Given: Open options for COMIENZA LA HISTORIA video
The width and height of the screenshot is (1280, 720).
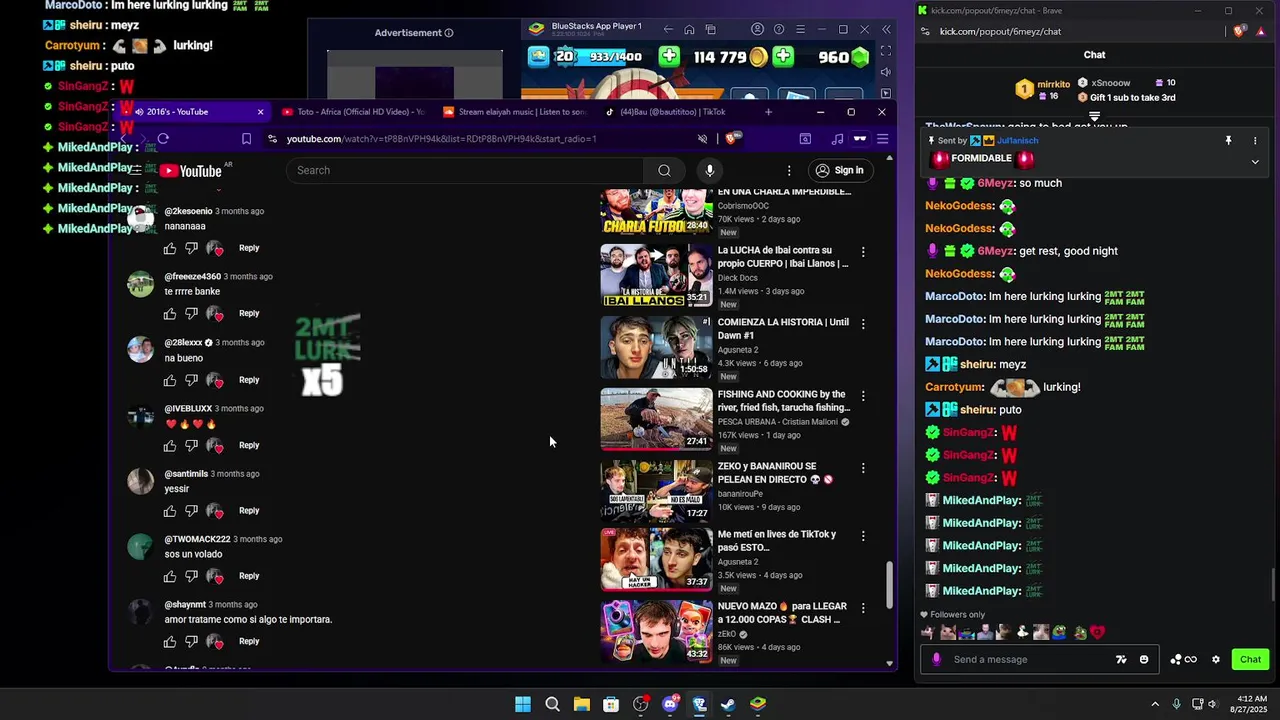Looking at the screenshot, I should [x=863, y=324].
